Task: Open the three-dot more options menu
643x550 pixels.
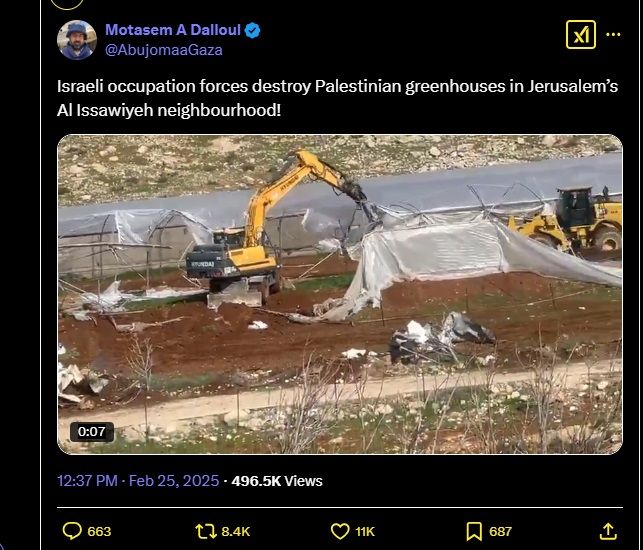Action: tap(613, 34)
